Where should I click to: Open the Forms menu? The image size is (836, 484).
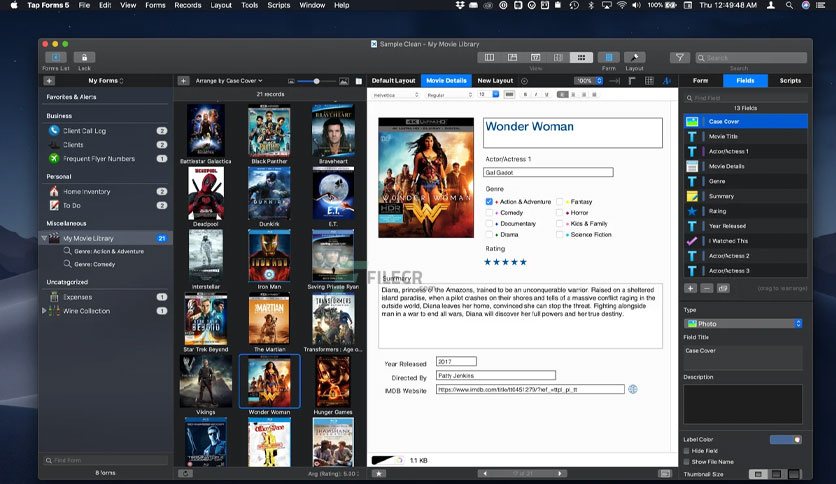tap(155, 5)
